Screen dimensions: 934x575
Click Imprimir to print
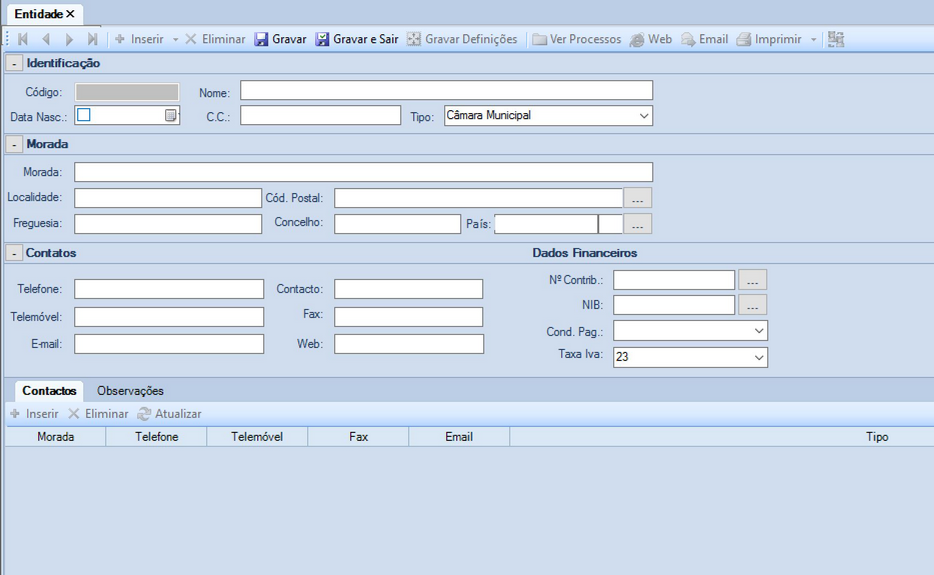(x=769, y=39)
